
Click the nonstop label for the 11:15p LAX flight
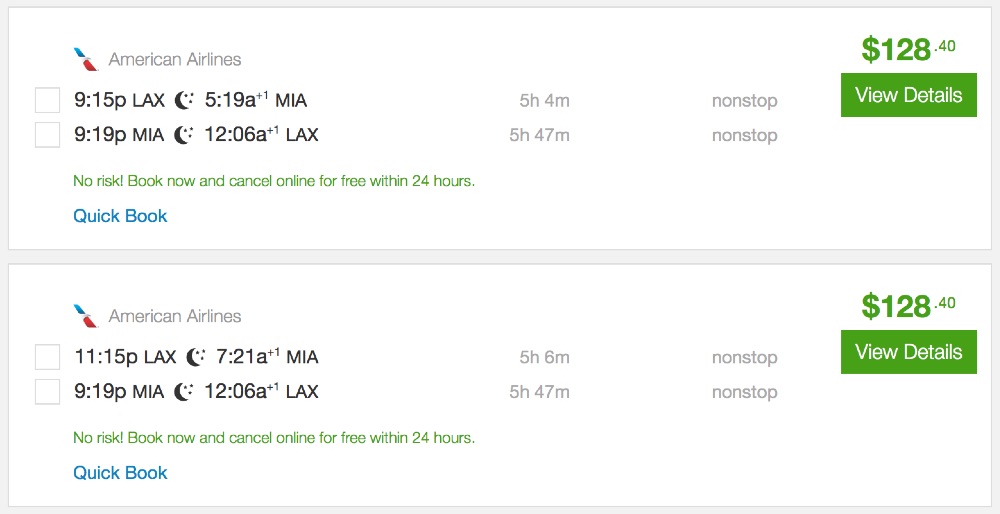tap(744, 357)
